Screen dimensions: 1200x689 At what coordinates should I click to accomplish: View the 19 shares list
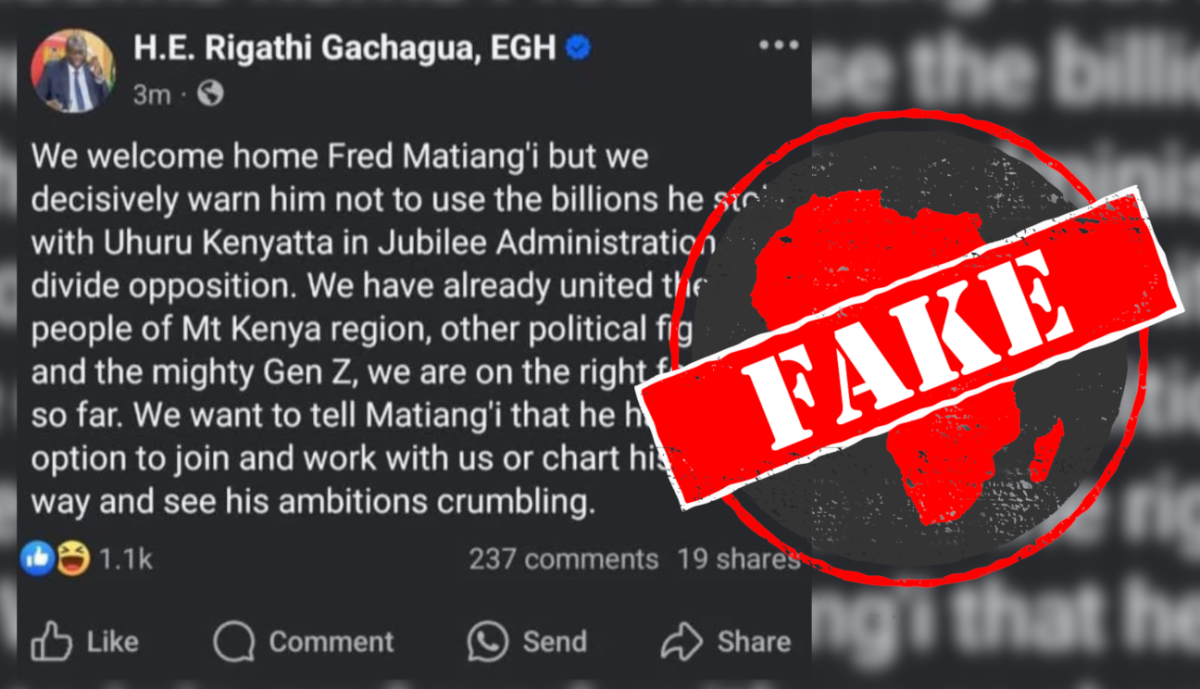pos(738,560)
